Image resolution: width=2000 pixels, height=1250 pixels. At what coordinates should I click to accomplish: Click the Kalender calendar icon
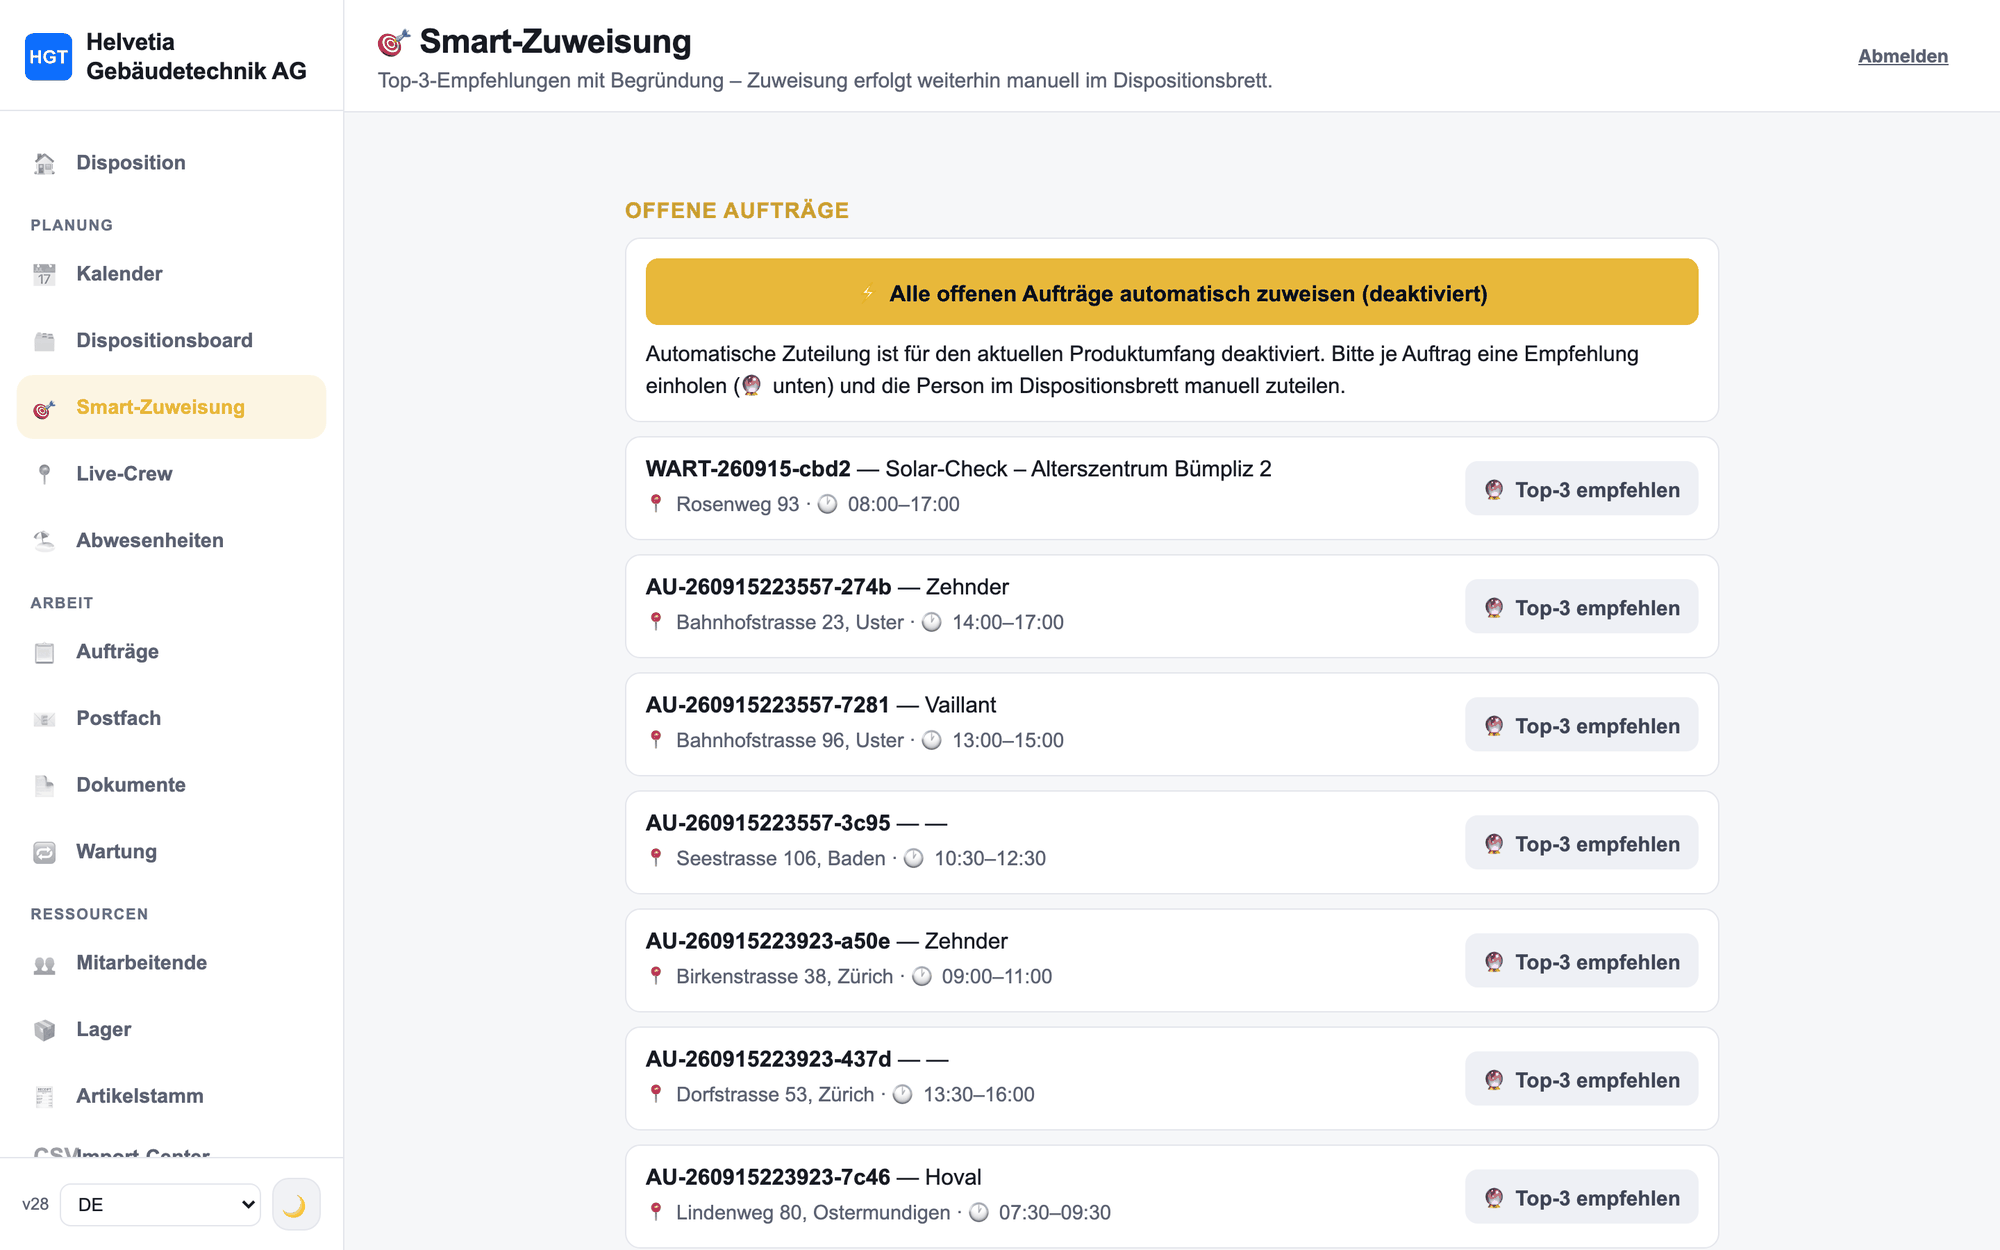(x=44, y=274)
